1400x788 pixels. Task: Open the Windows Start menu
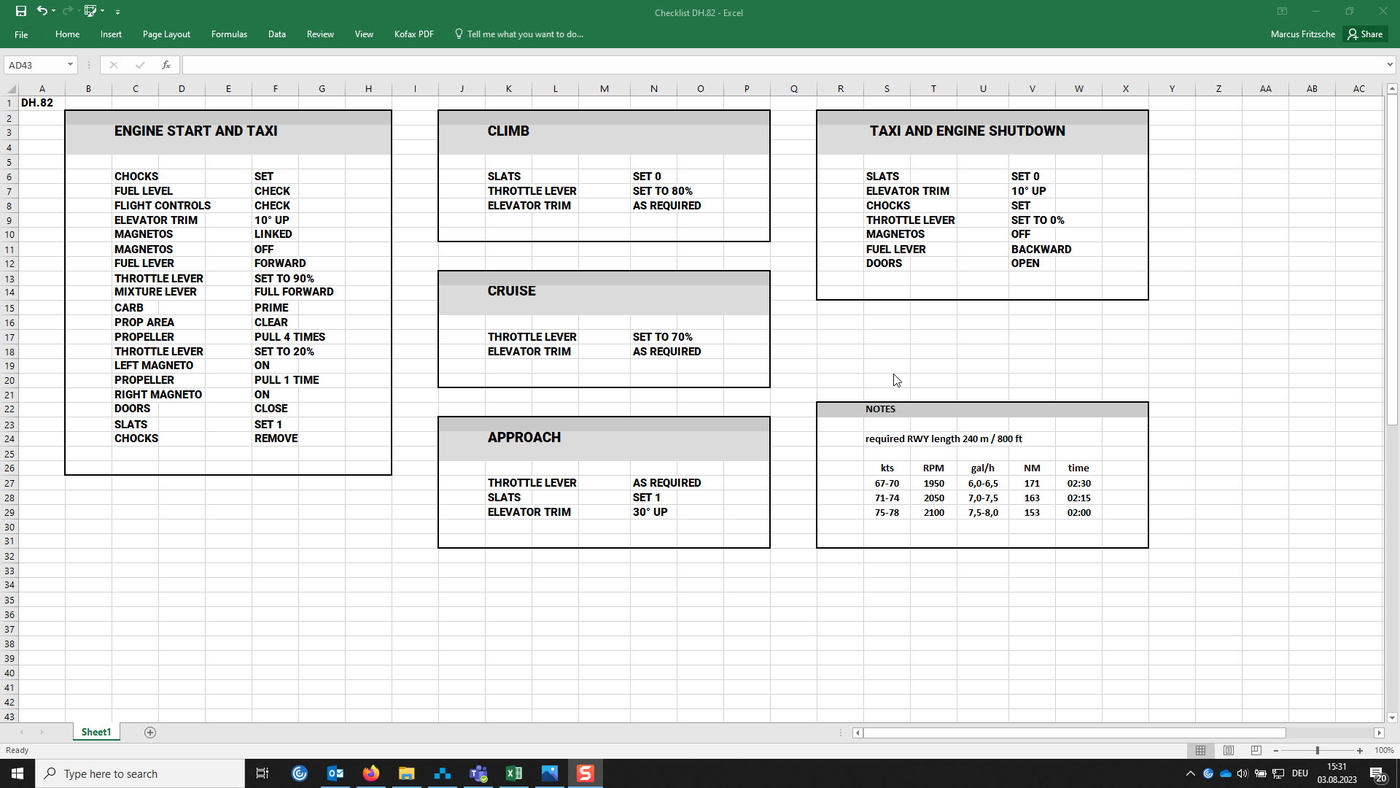tap(17, 773)
